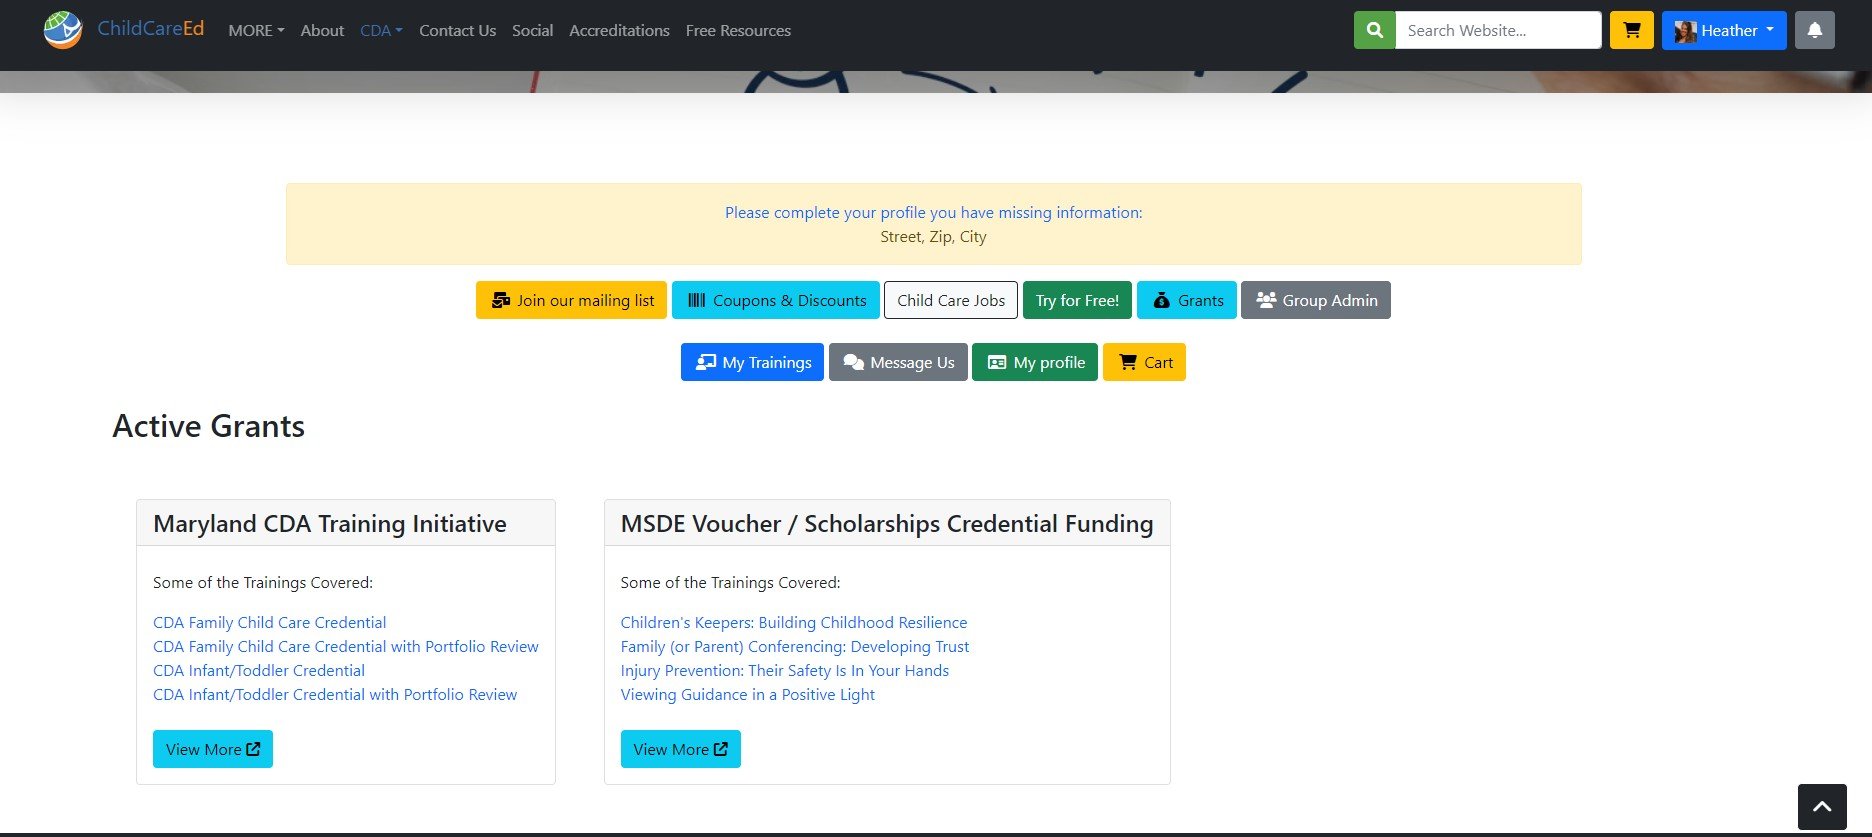This screenshot has height=837, width=1872.
Task: Expand the MORE dropdown menu
Action: [x=256, y=31]
